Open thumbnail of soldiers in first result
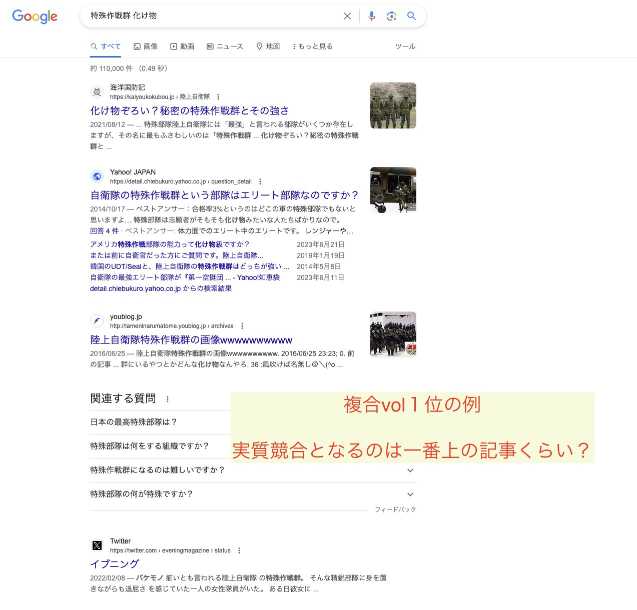 (393, 105)
